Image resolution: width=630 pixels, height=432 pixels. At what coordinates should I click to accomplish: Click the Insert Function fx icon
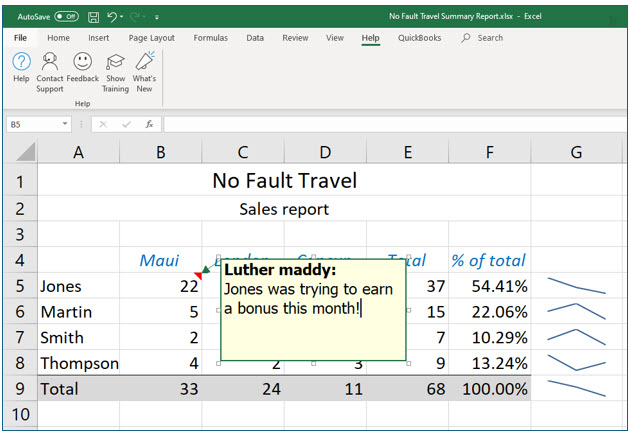pos(149,125)
